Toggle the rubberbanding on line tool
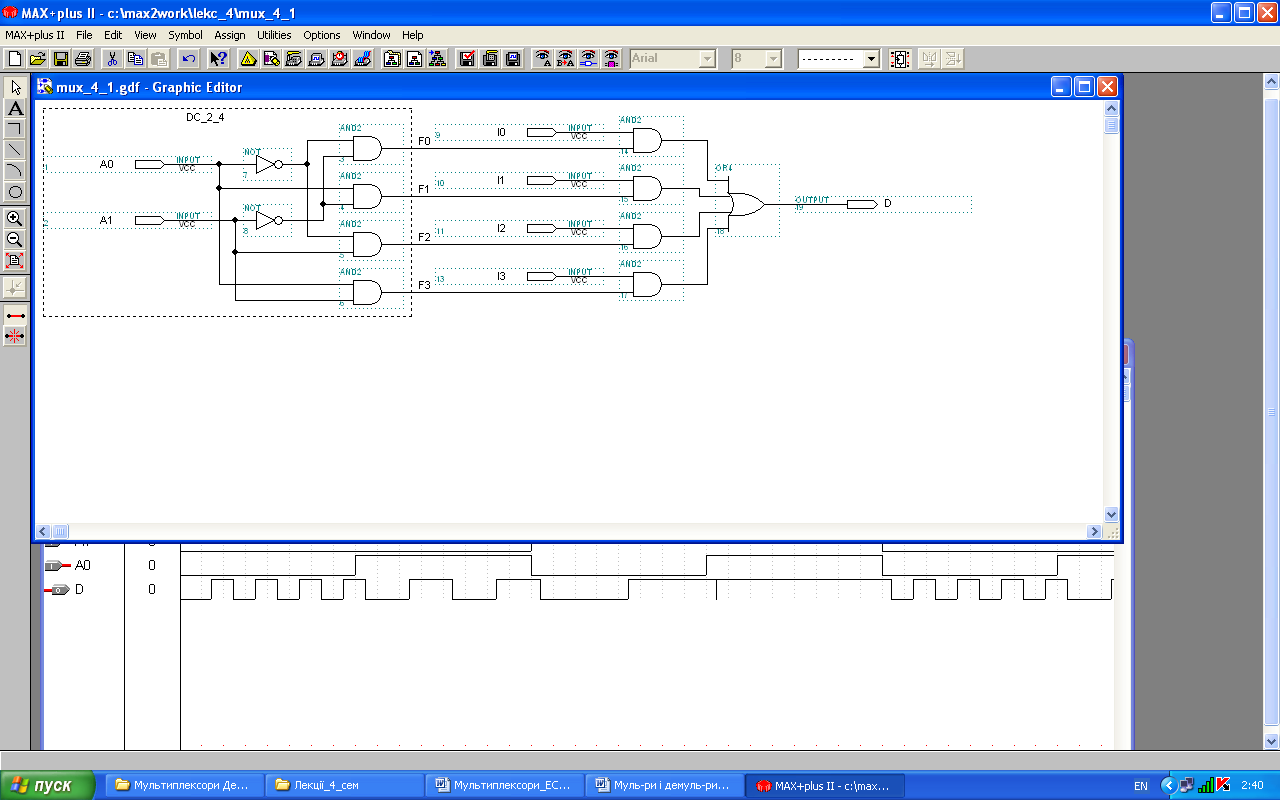The height and width of the screenshot is (800, 1280). 15,315
